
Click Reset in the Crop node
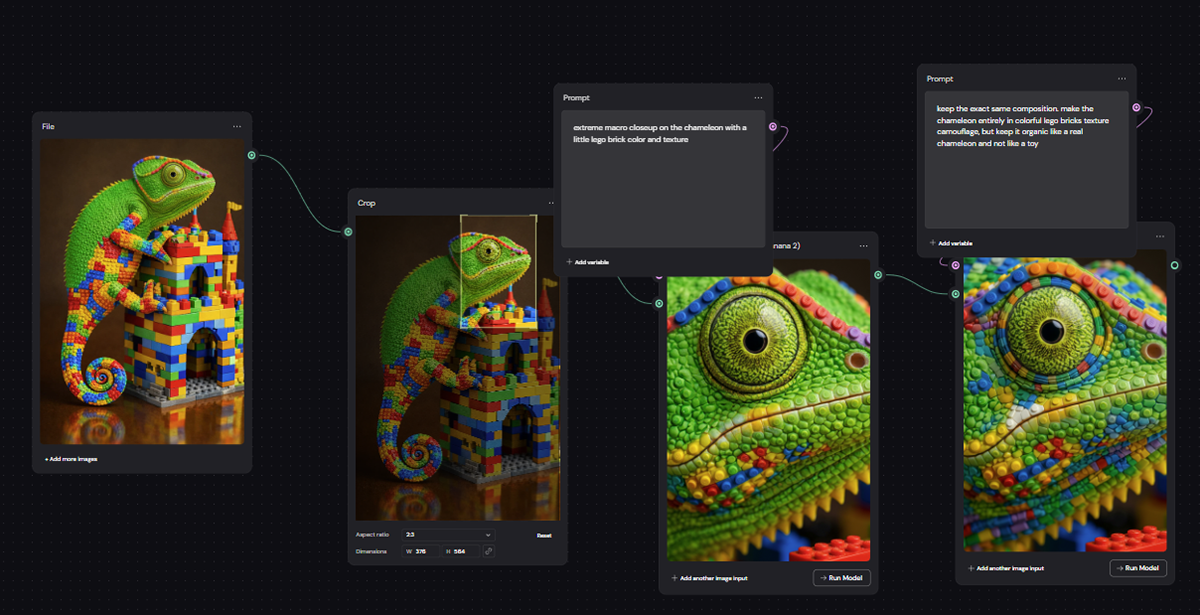click(x=544, y=535)
